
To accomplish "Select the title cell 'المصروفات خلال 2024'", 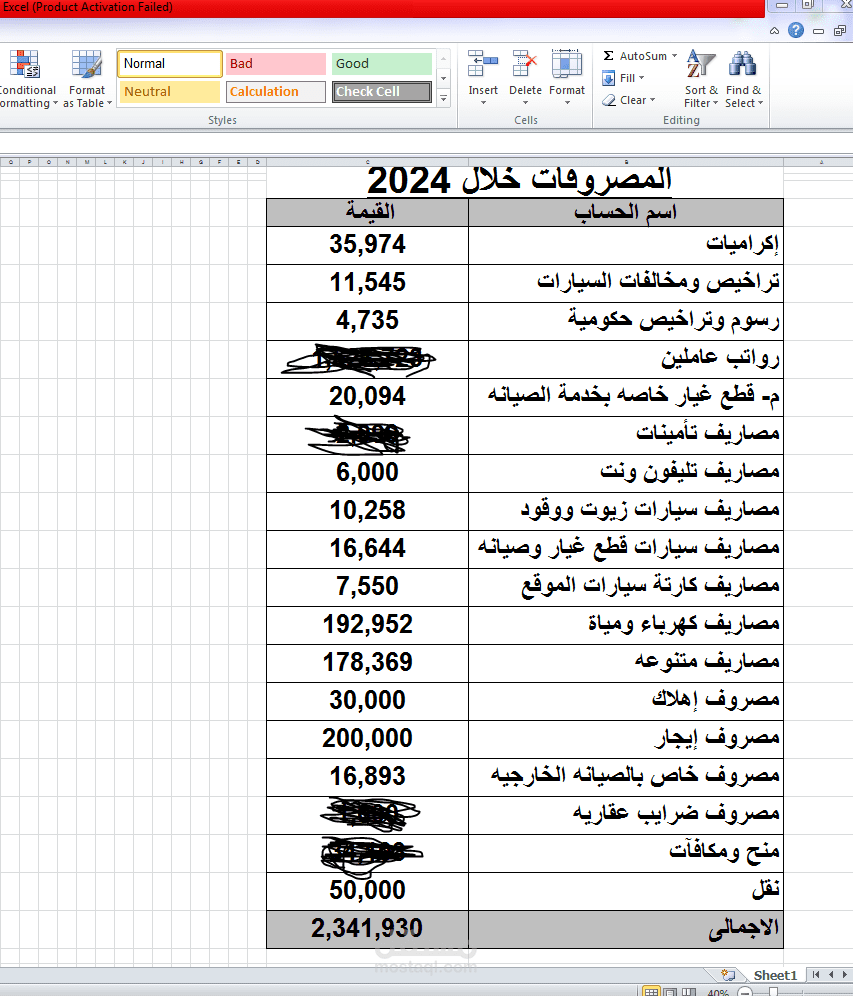I will [519, 181].
